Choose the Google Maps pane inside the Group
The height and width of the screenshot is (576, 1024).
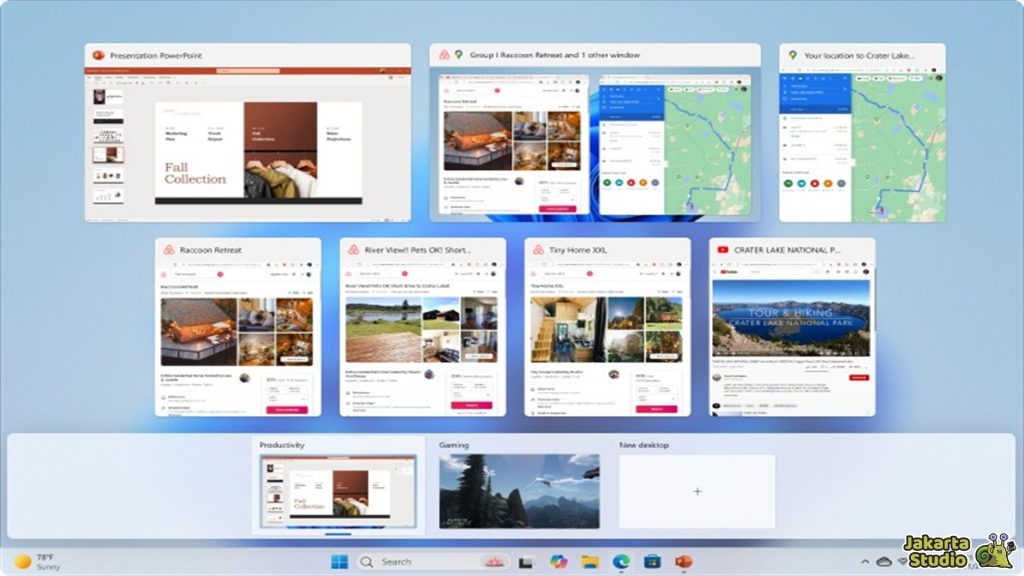675,144
